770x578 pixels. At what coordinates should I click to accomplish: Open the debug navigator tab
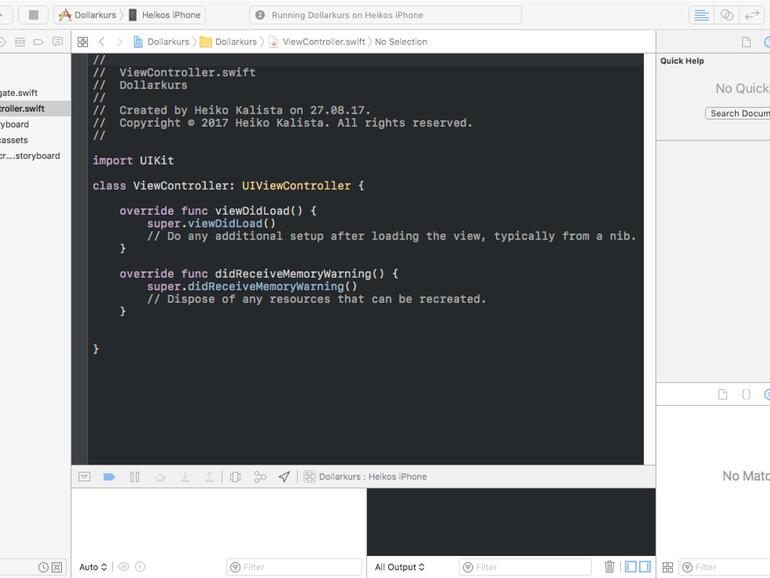(x=20, y=42)
